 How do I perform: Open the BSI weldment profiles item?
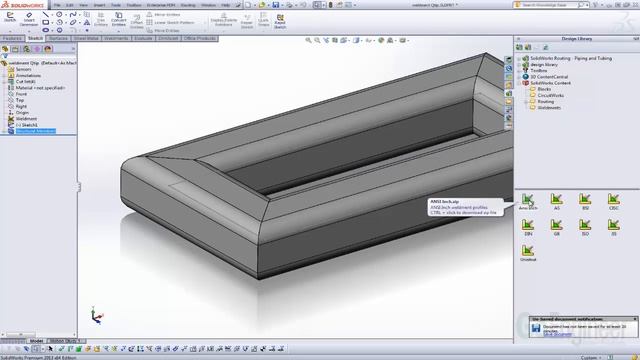click(585, 202)
